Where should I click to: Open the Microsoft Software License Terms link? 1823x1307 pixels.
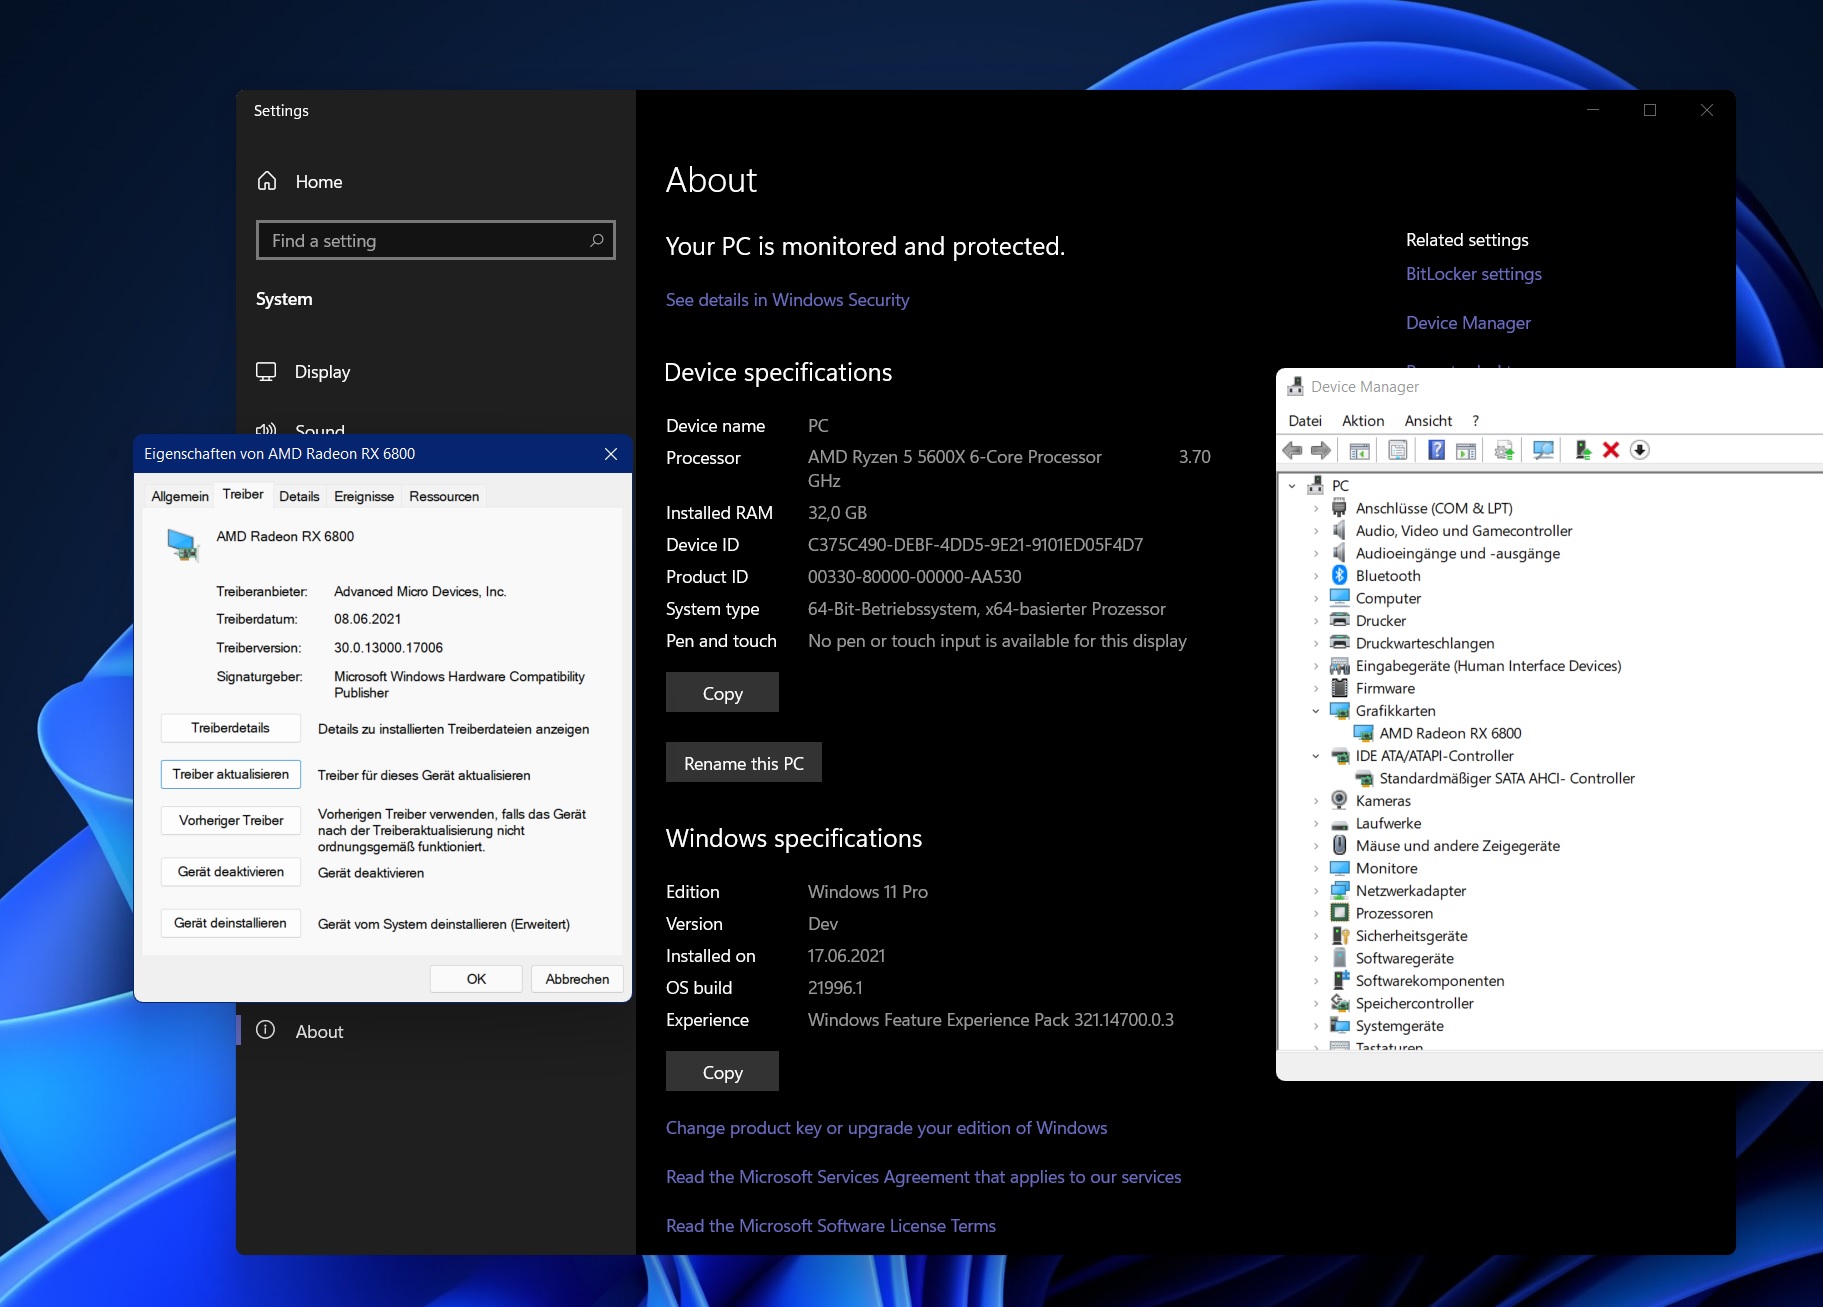click(x=831, y=1226)
